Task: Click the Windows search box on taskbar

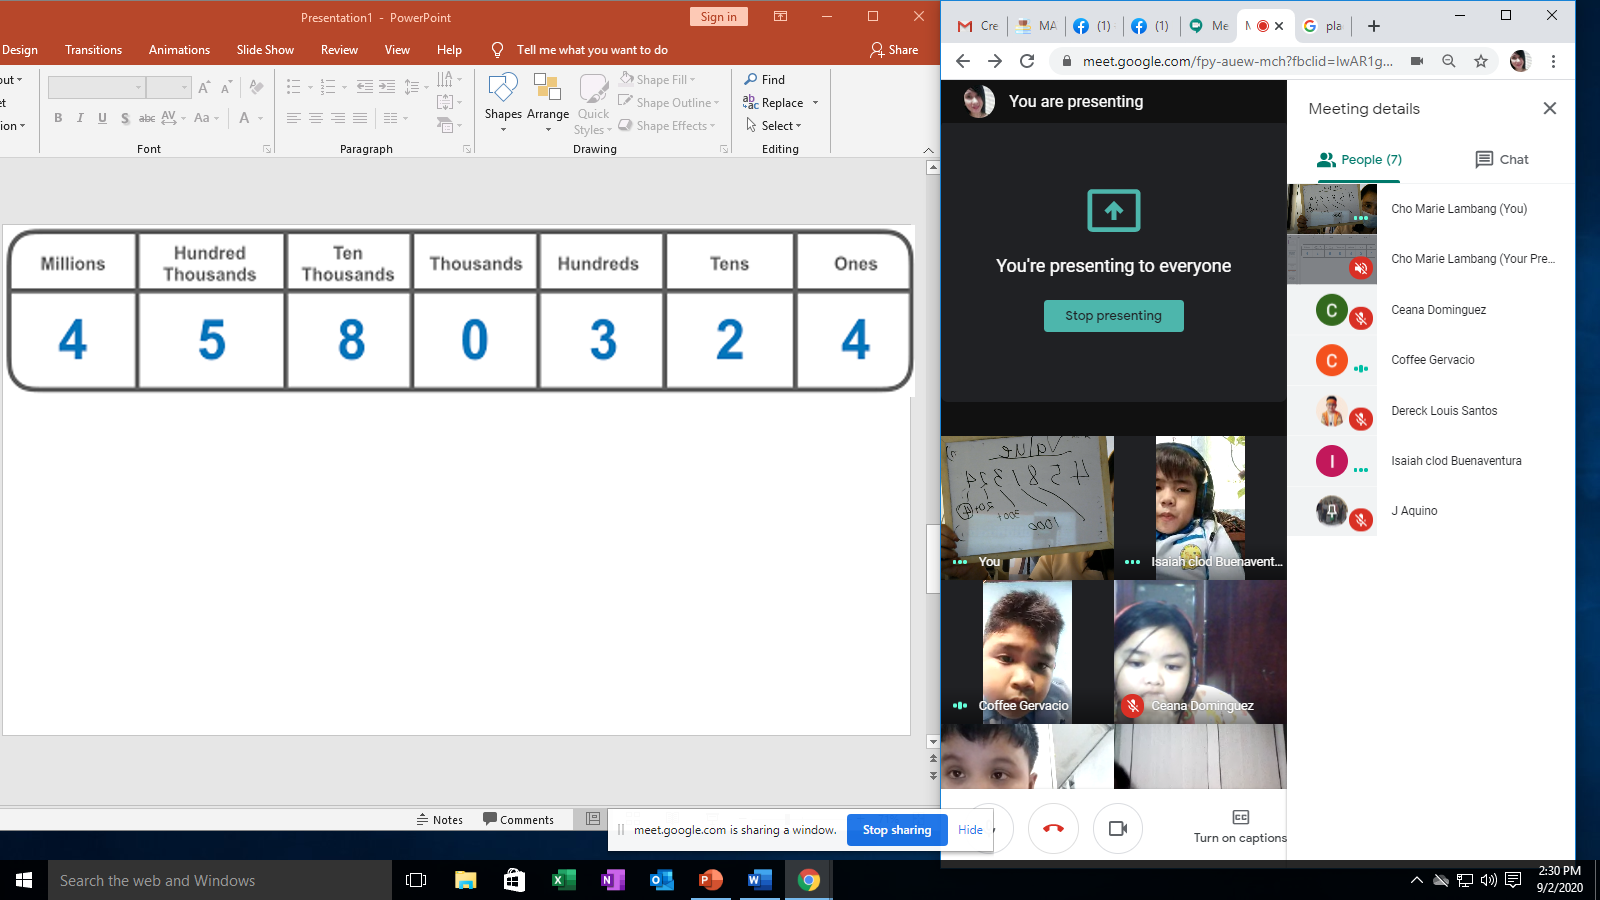Action: (x=220, y=881)
